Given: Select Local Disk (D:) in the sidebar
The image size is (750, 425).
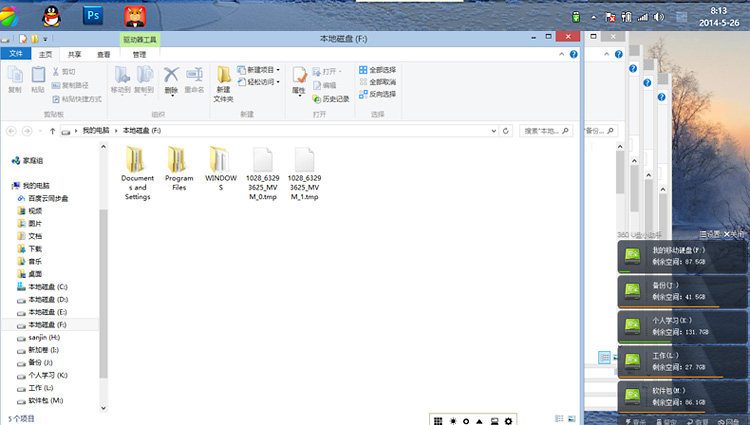Looking at the screenshot, I should click(43, 299).
